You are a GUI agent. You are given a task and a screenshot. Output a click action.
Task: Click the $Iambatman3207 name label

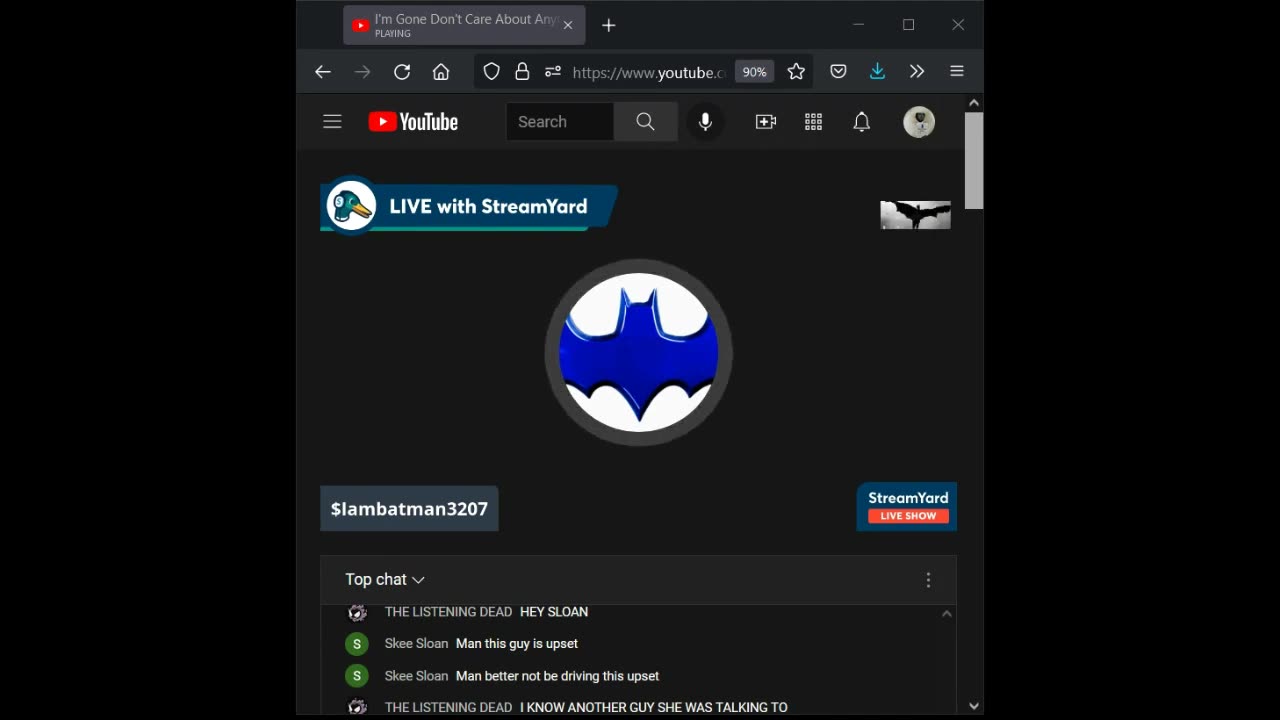tap(409, 509)
